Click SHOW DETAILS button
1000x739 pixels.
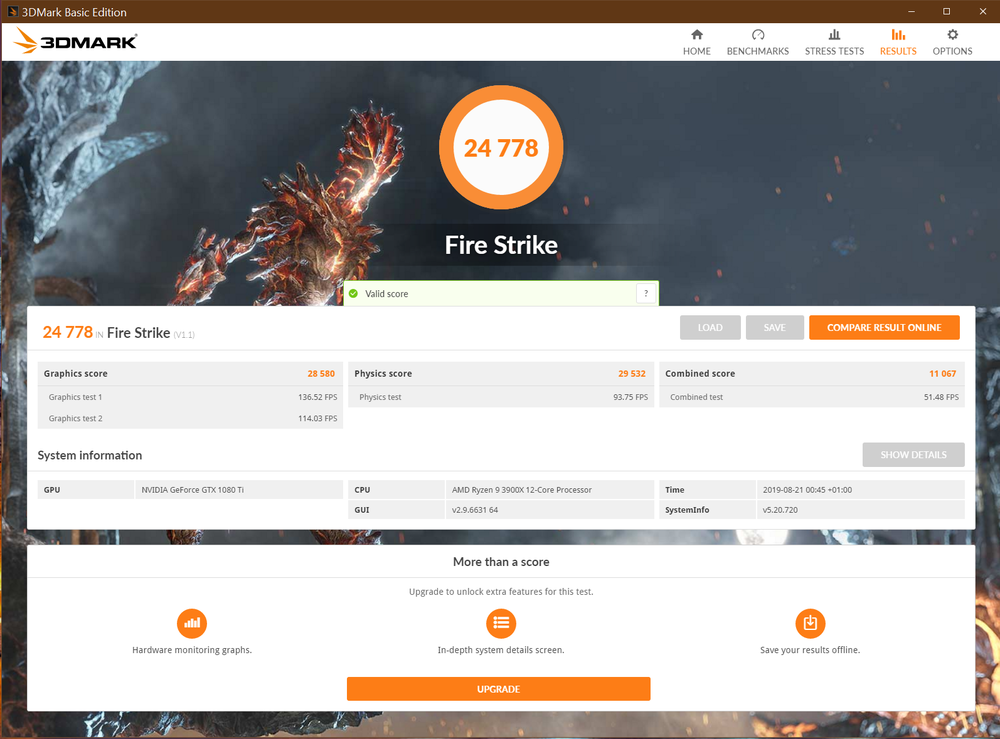(913, 455)
